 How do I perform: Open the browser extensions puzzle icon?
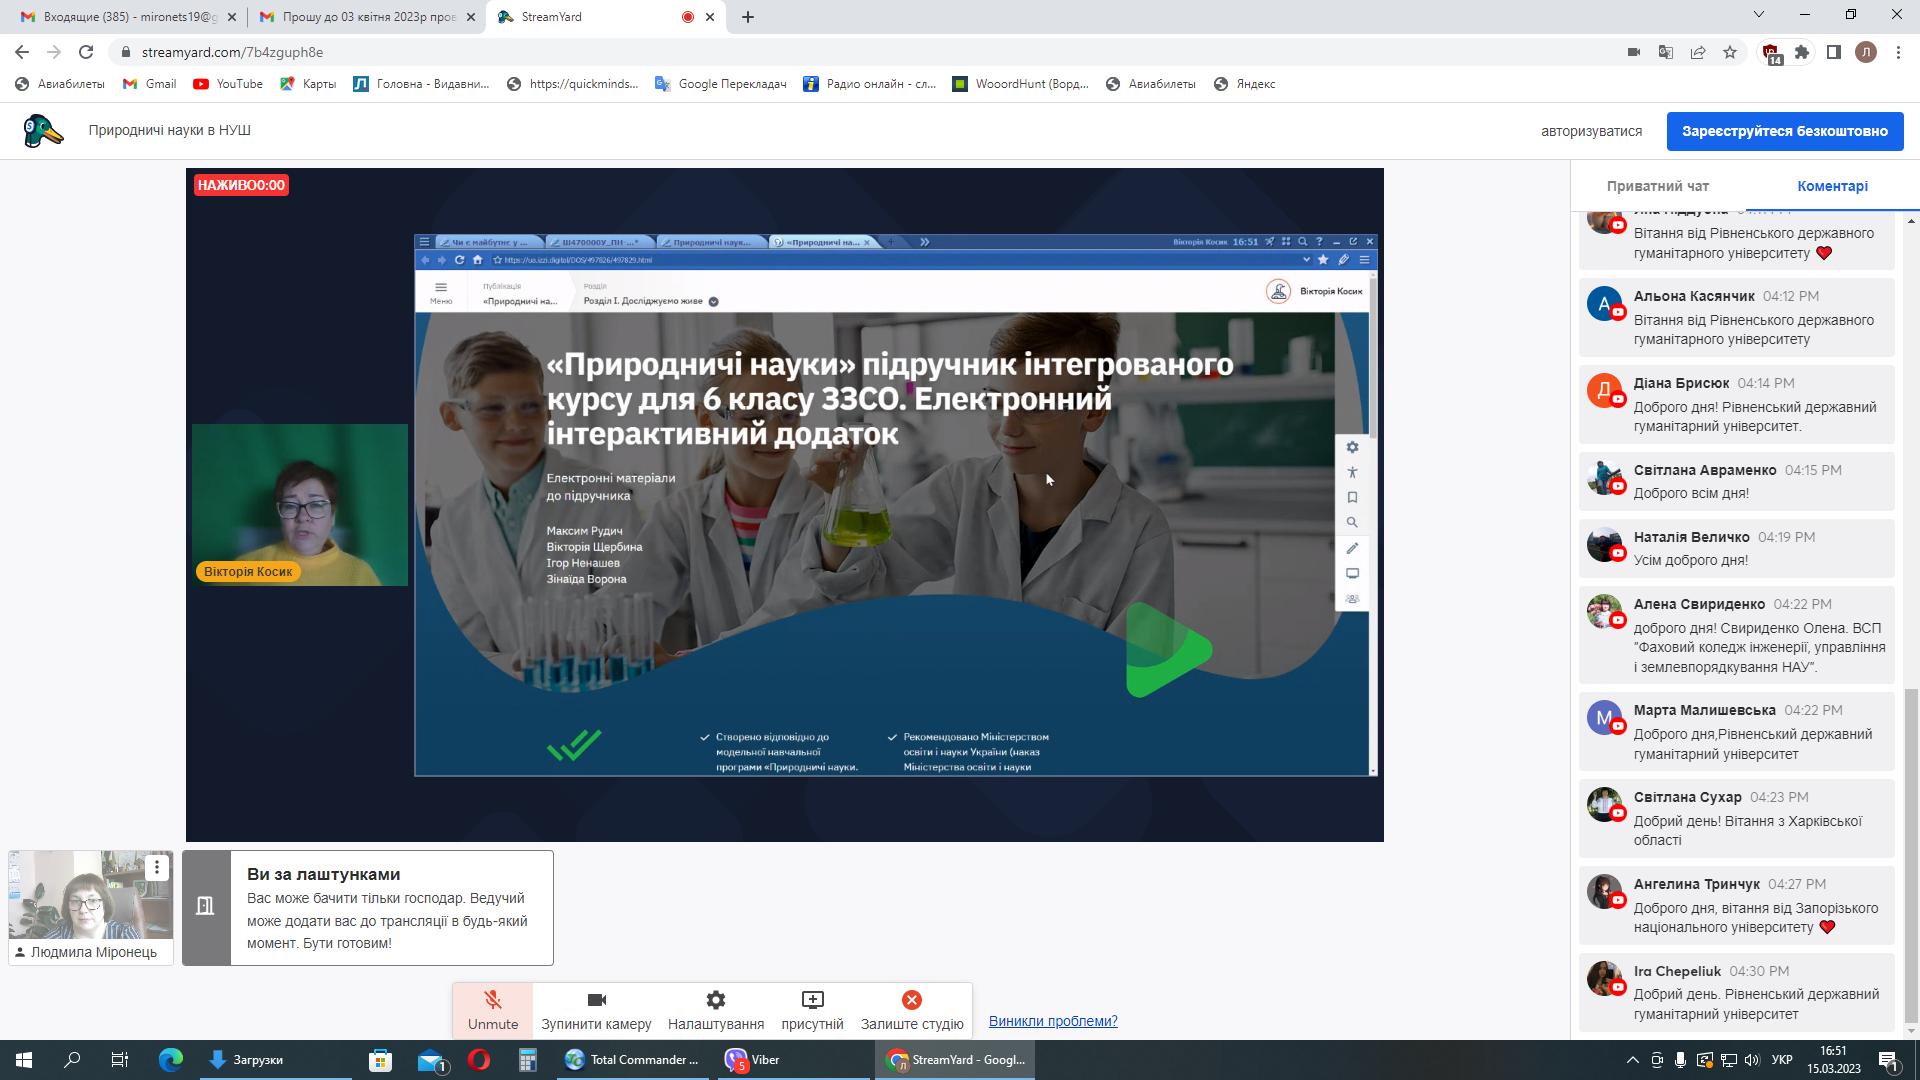(1802, 52)
